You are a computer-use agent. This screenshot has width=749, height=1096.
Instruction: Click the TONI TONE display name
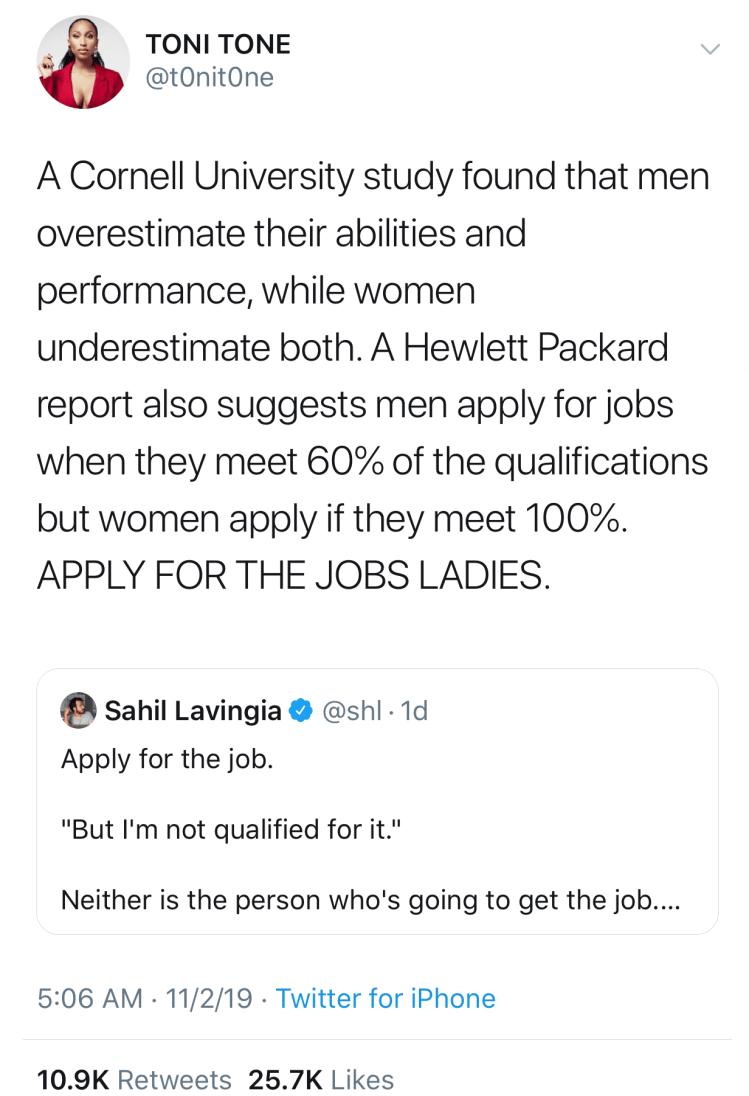218,44
